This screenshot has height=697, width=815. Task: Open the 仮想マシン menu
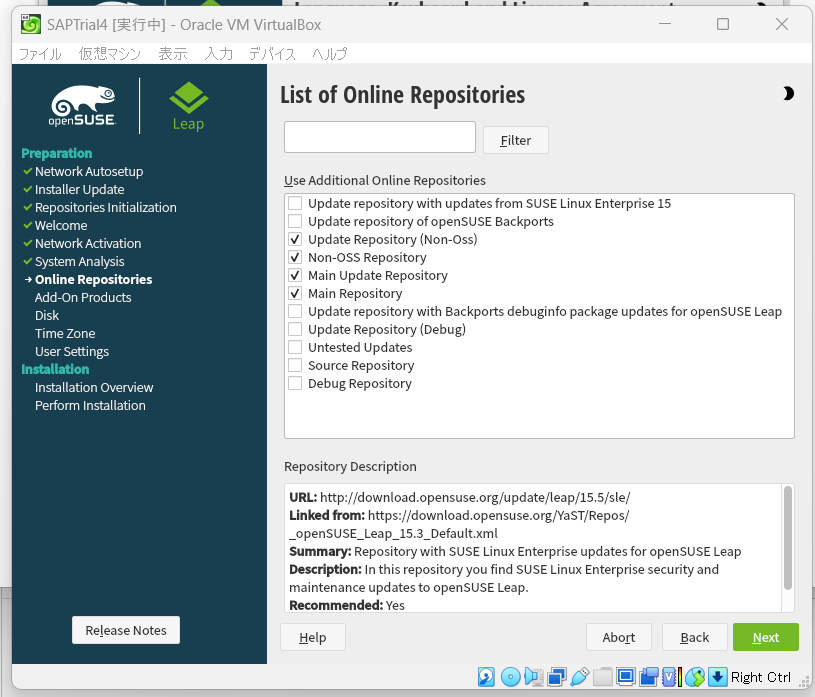[x=110, y=54]
